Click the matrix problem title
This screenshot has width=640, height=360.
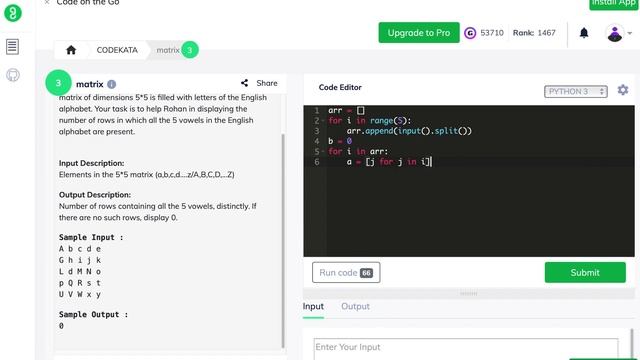pyautogui.click(x=89, y=84)
